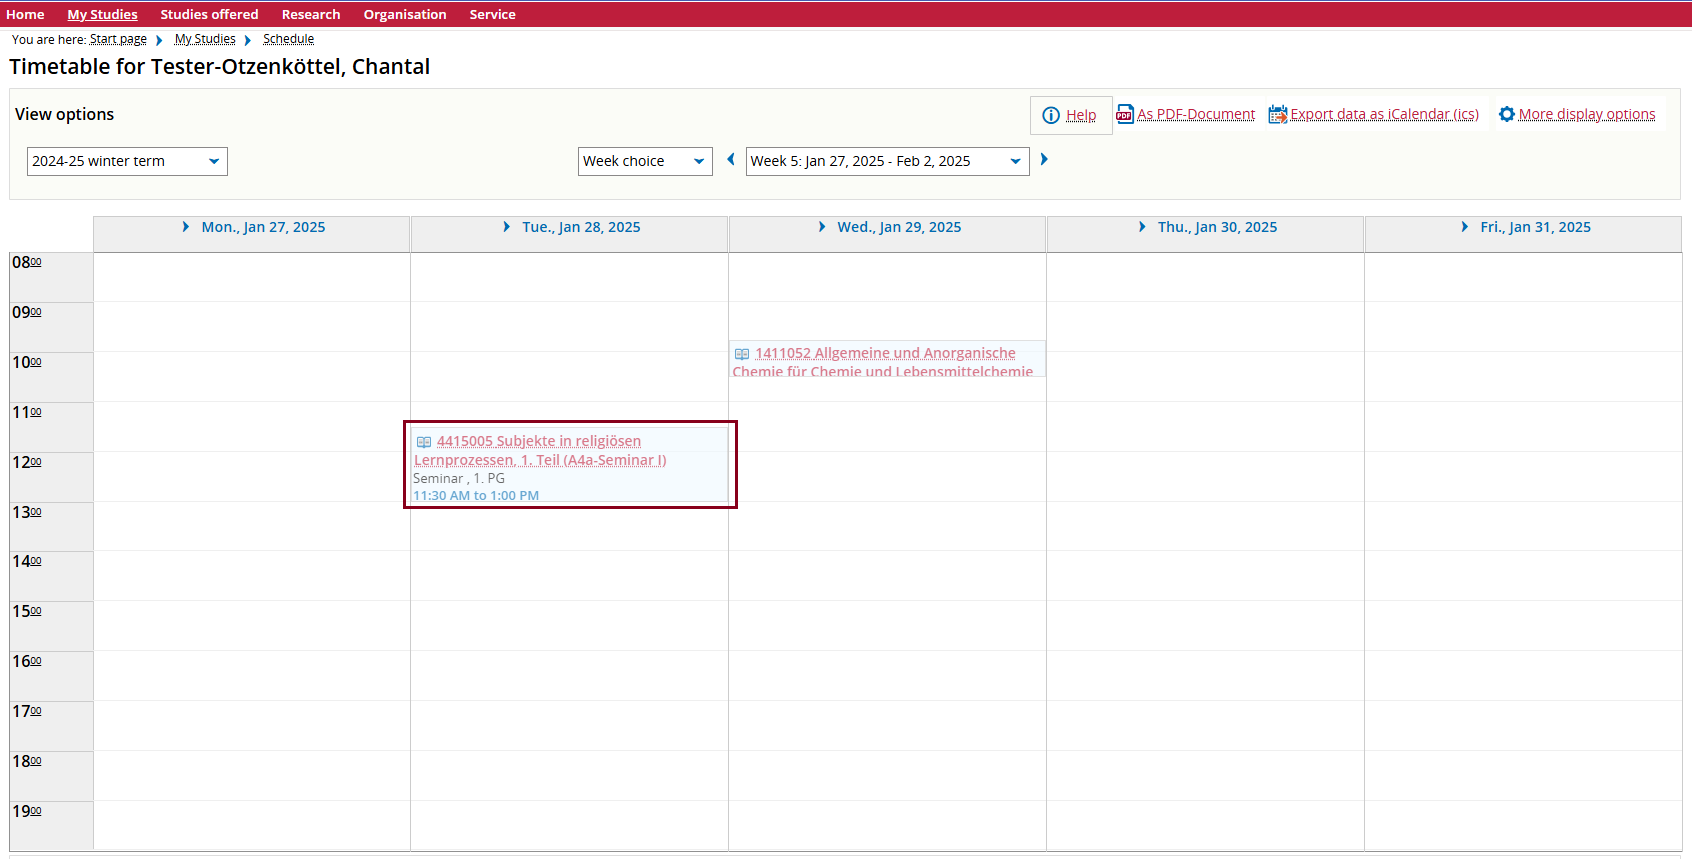Click As PDF-Document link
This screenshot has width=1692, height=859.
(1196, 114)
